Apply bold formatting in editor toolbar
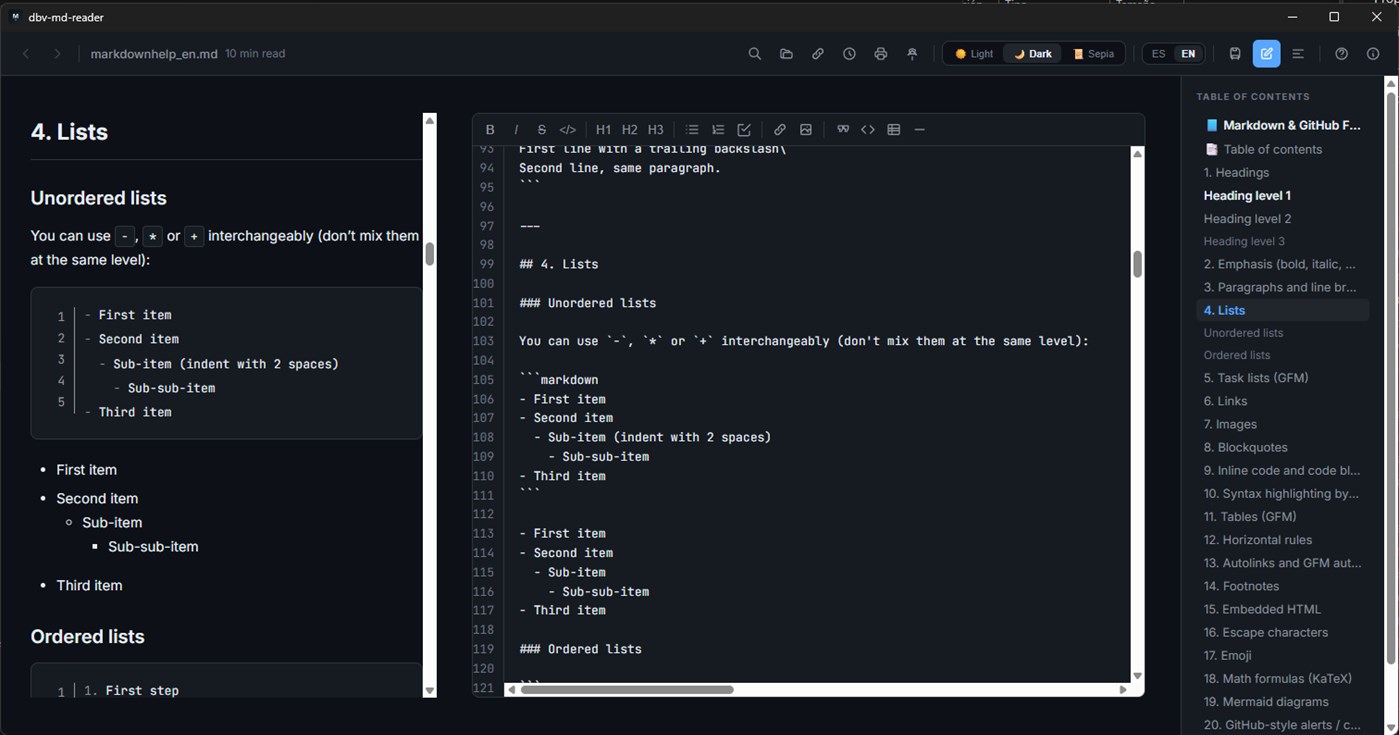The height and width of the screenshot is (735, 1399). coord(490,130)
